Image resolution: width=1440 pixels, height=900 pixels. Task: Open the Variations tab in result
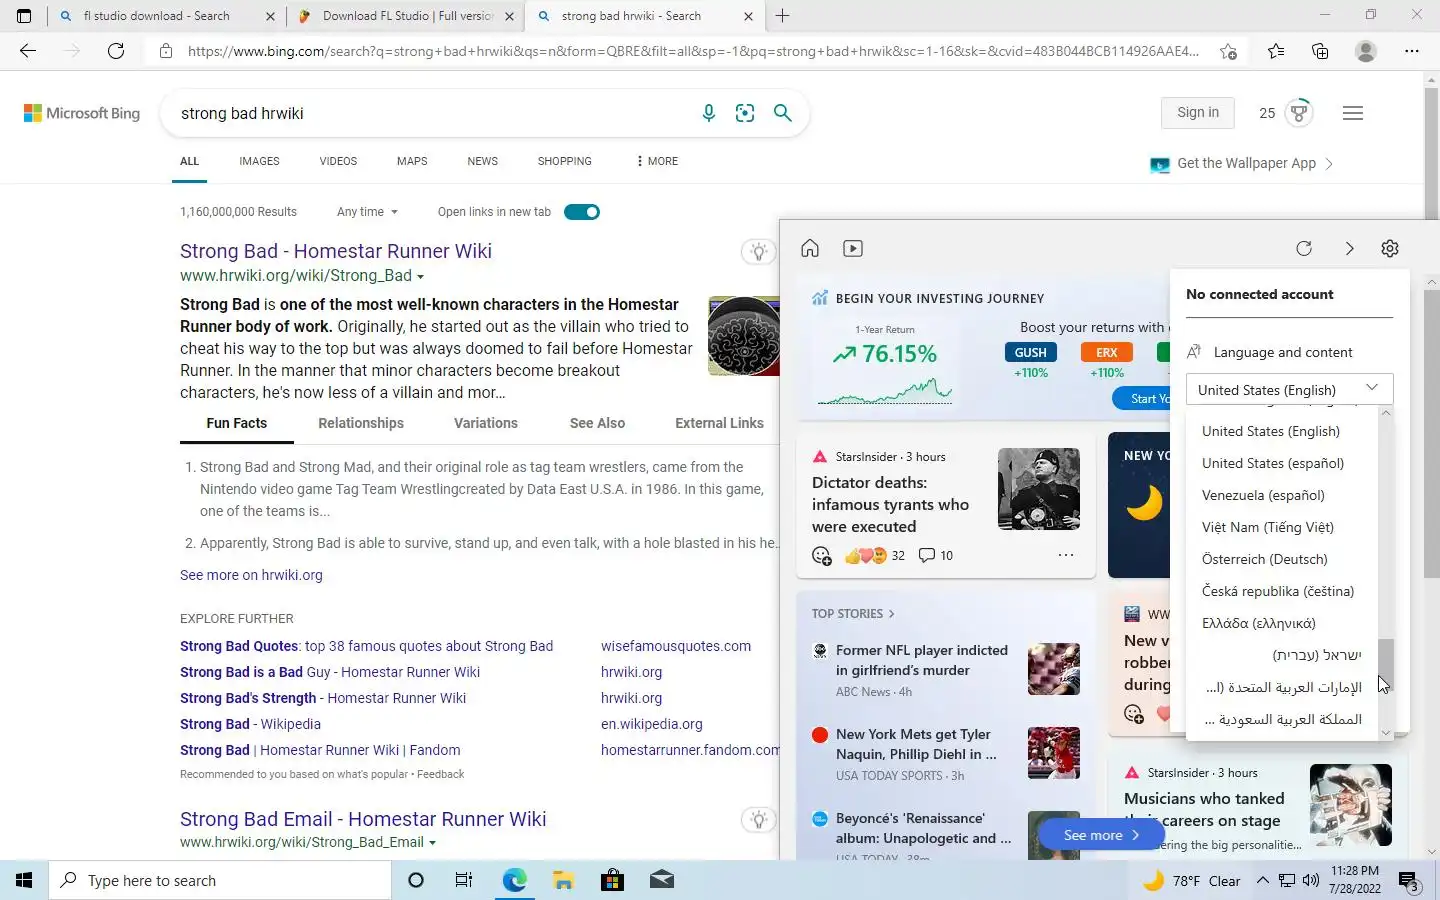(486, 423)
